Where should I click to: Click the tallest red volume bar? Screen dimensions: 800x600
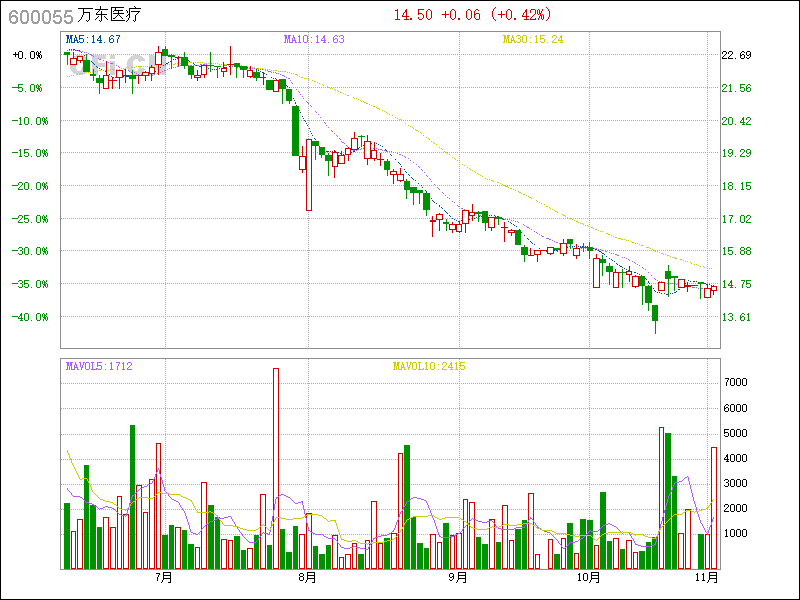click(x=276, y=468)
